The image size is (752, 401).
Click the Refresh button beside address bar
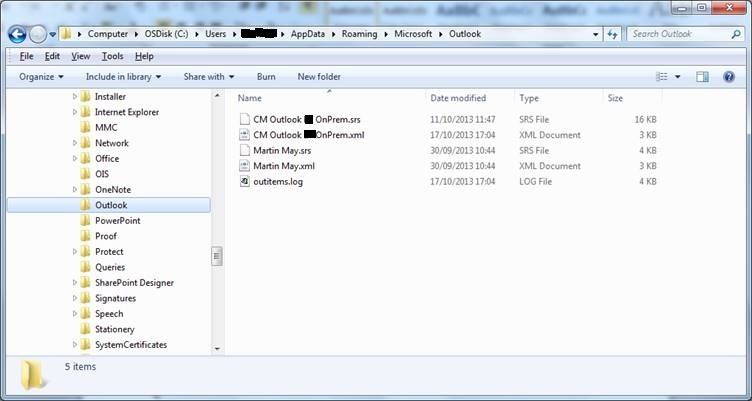coord(612,34)
